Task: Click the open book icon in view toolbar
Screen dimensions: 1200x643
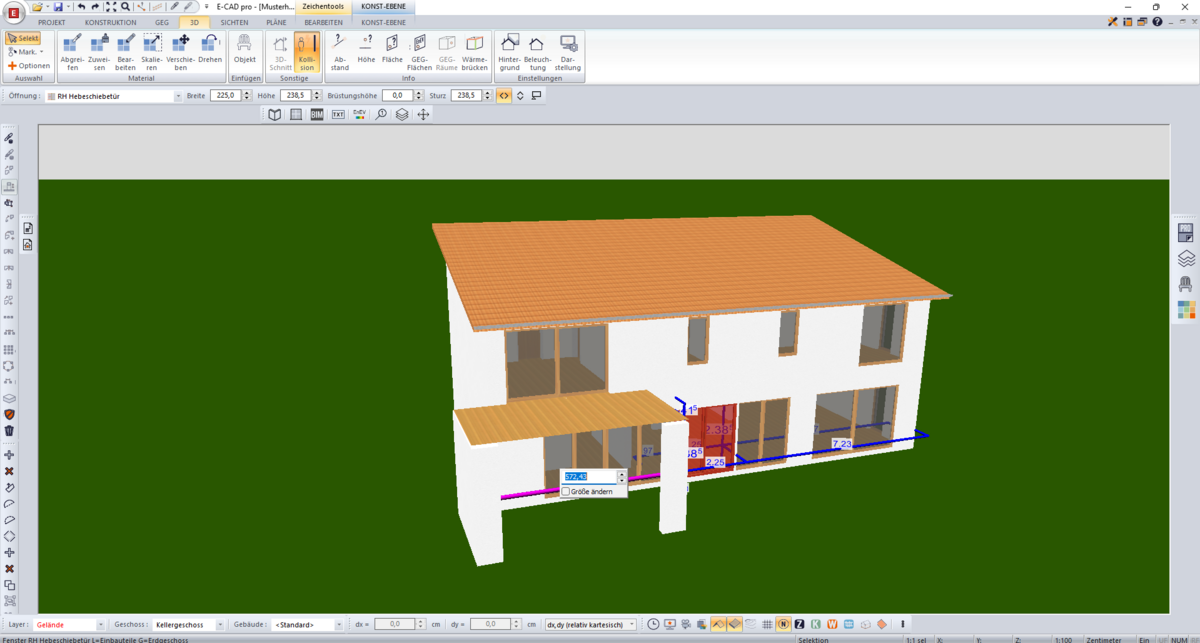Action: click(x=275, y=115)
